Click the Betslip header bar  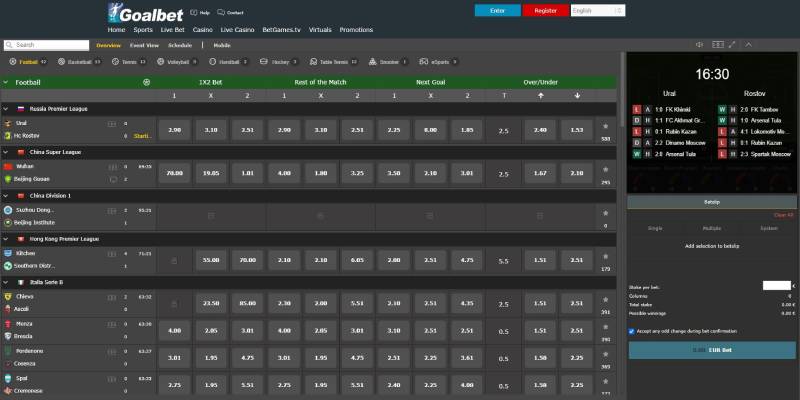pyautogui.click(x=712, y=203)
